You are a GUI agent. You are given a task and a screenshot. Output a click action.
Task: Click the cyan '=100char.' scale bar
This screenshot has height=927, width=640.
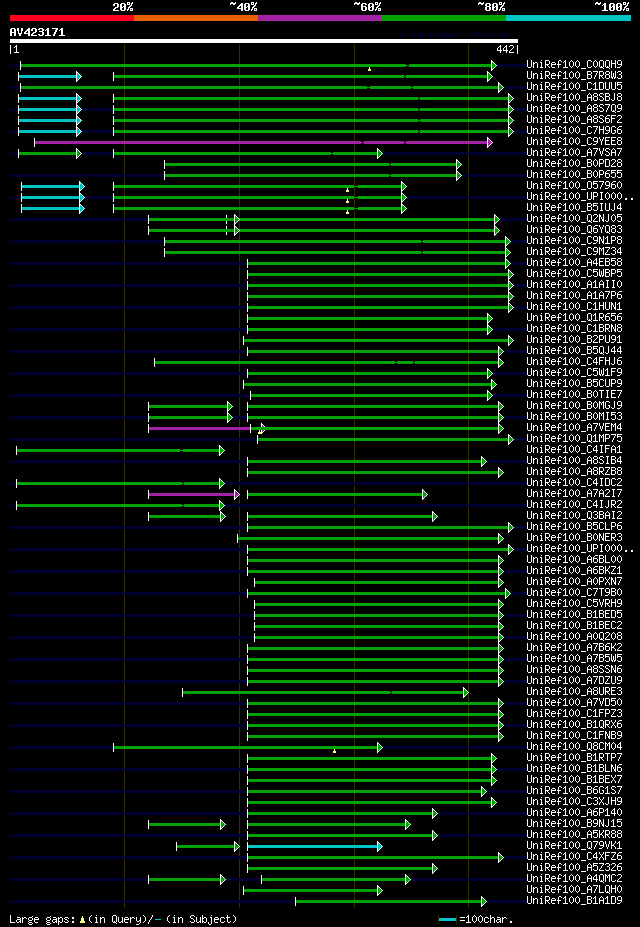click(x=447, y=920)
